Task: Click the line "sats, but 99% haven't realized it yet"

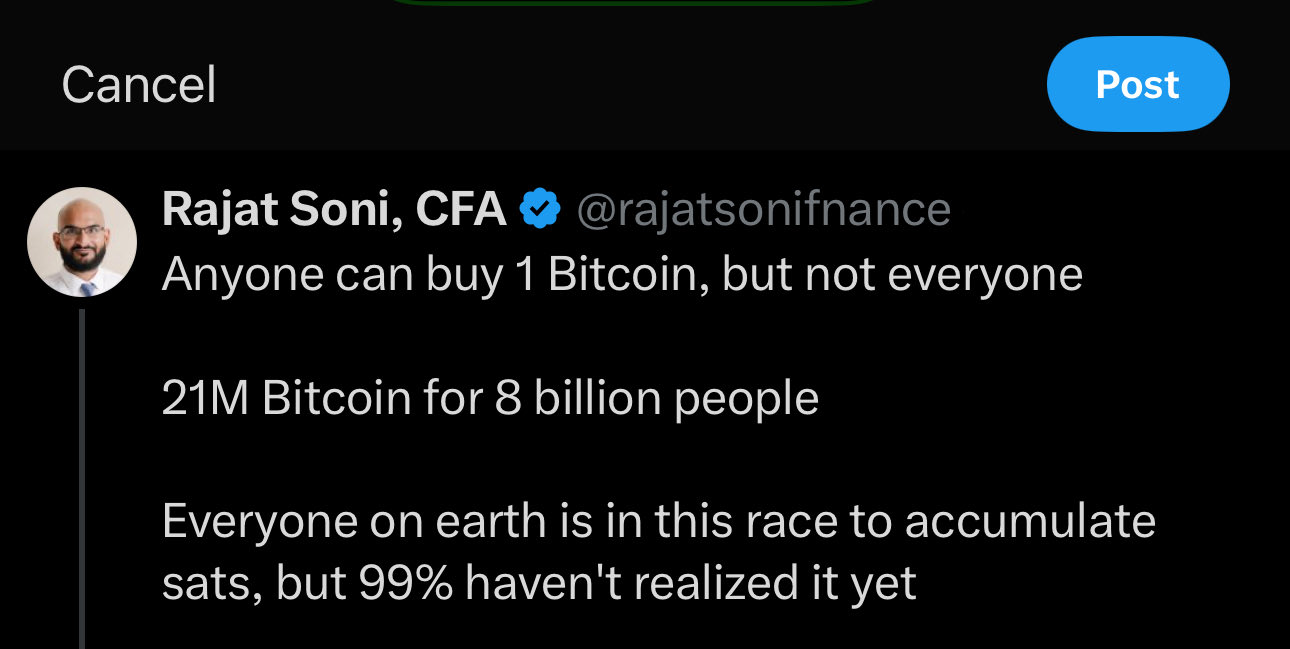Action: pos(539,584)
